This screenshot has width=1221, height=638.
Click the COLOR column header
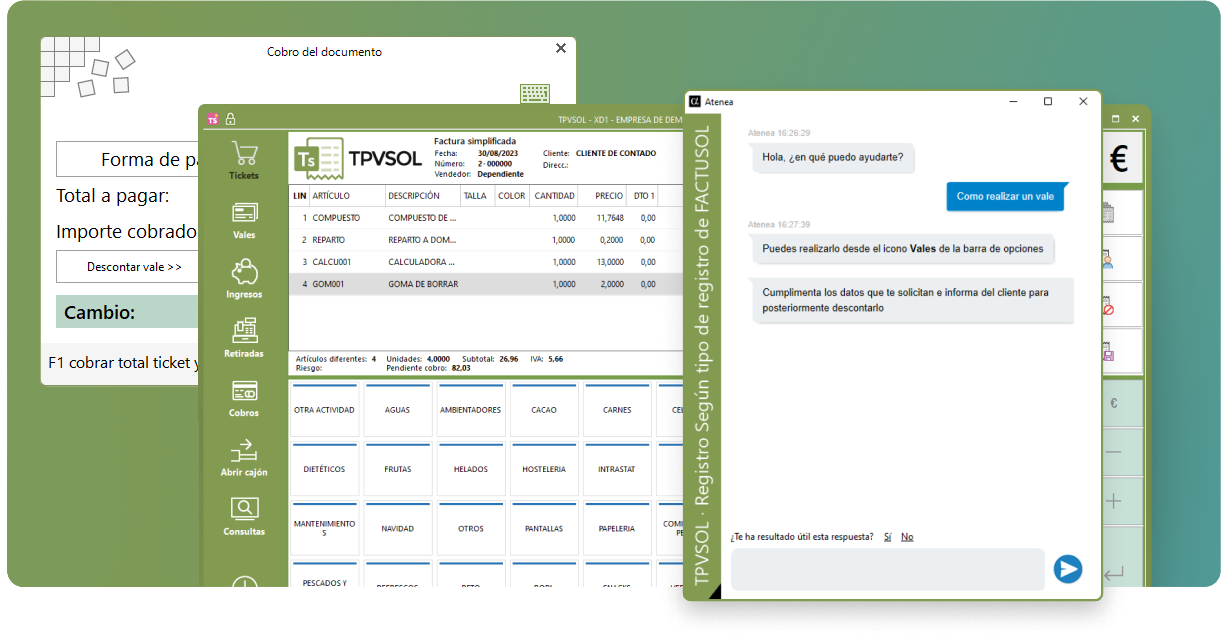click(512, 196)
